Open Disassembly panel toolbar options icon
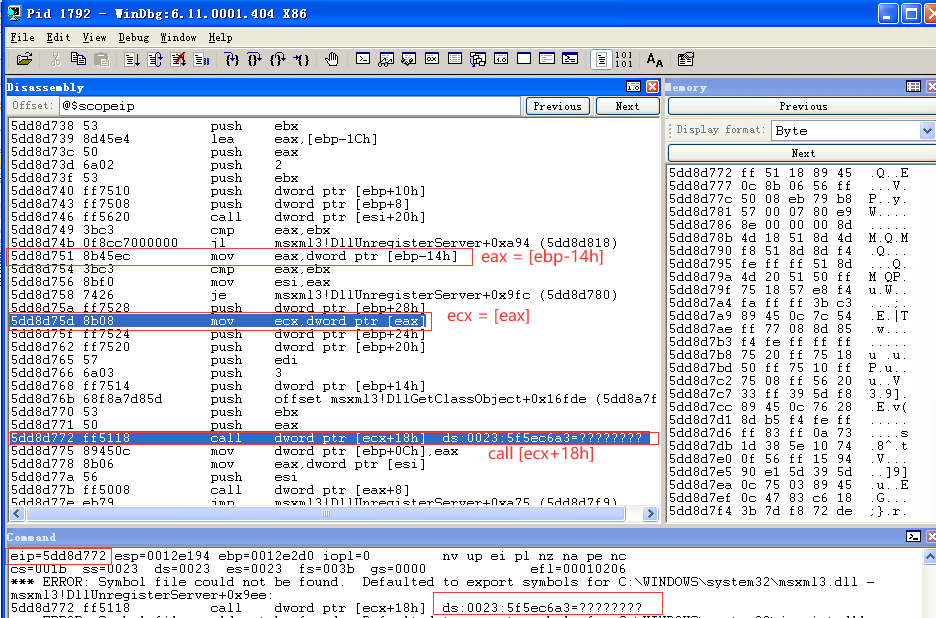The image size is (936, 618). 633,87
